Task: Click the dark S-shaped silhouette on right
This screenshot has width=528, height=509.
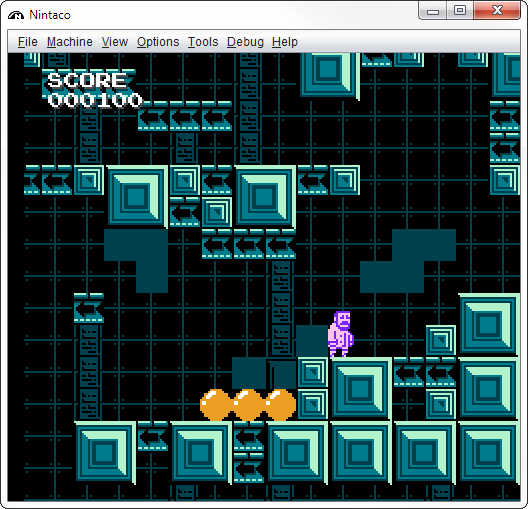Action: click(x=408, y=261)
